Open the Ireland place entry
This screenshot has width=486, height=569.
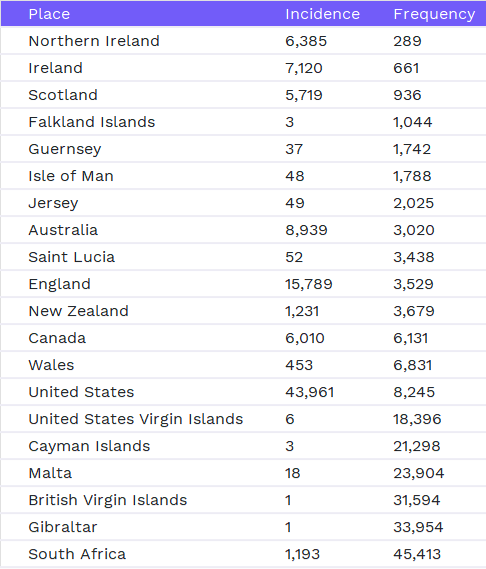click(56, 68)
